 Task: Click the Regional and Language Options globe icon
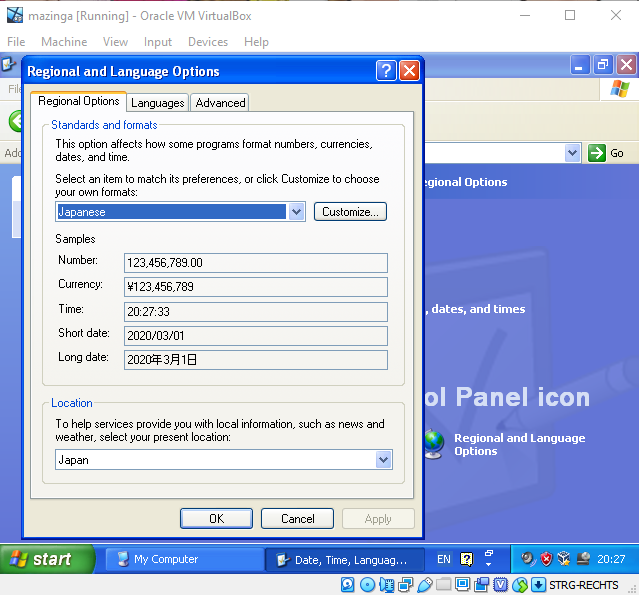tap(434, 444)
